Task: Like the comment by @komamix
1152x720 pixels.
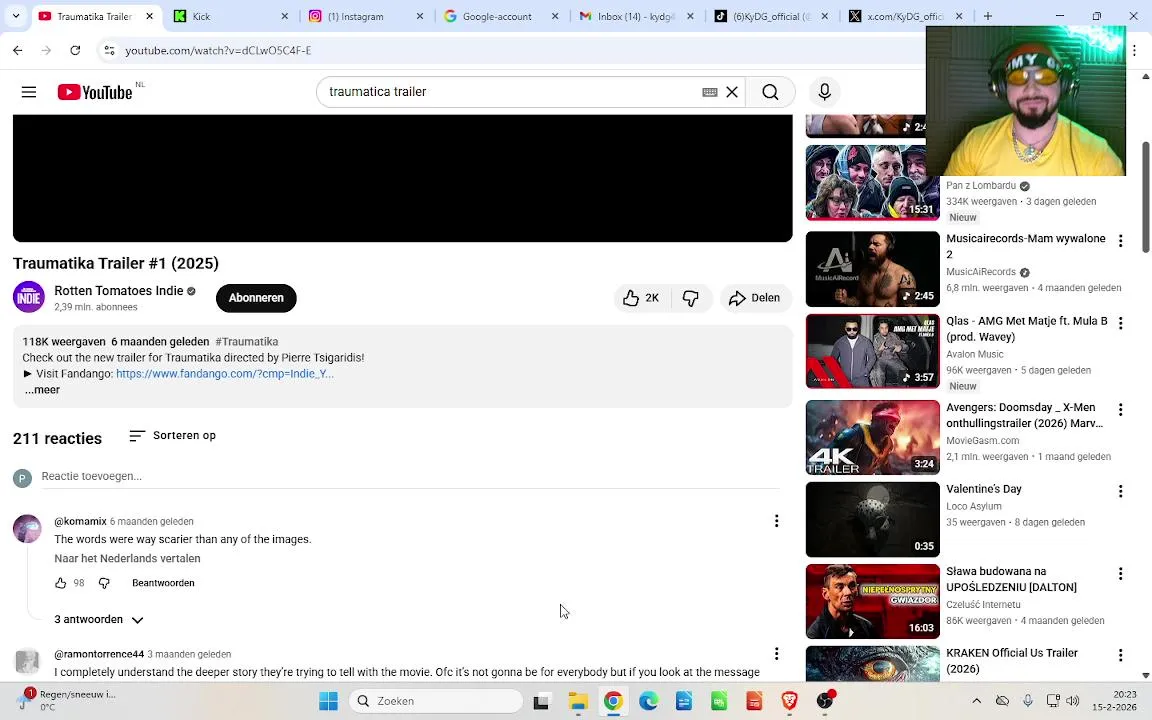Action: 60,583
